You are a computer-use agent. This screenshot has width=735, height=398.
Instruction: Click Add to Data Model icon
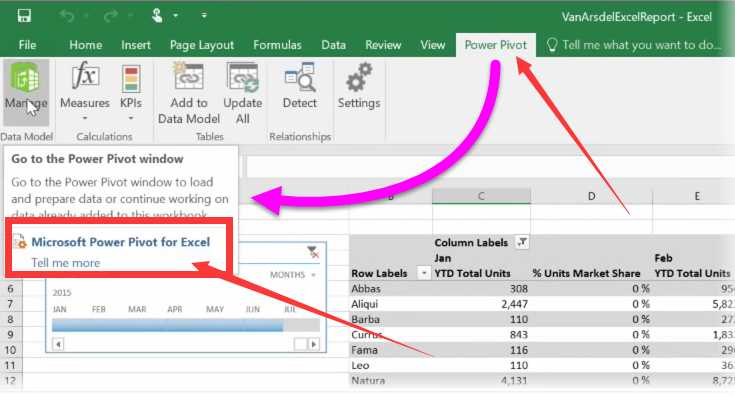[x=188, y=76]
